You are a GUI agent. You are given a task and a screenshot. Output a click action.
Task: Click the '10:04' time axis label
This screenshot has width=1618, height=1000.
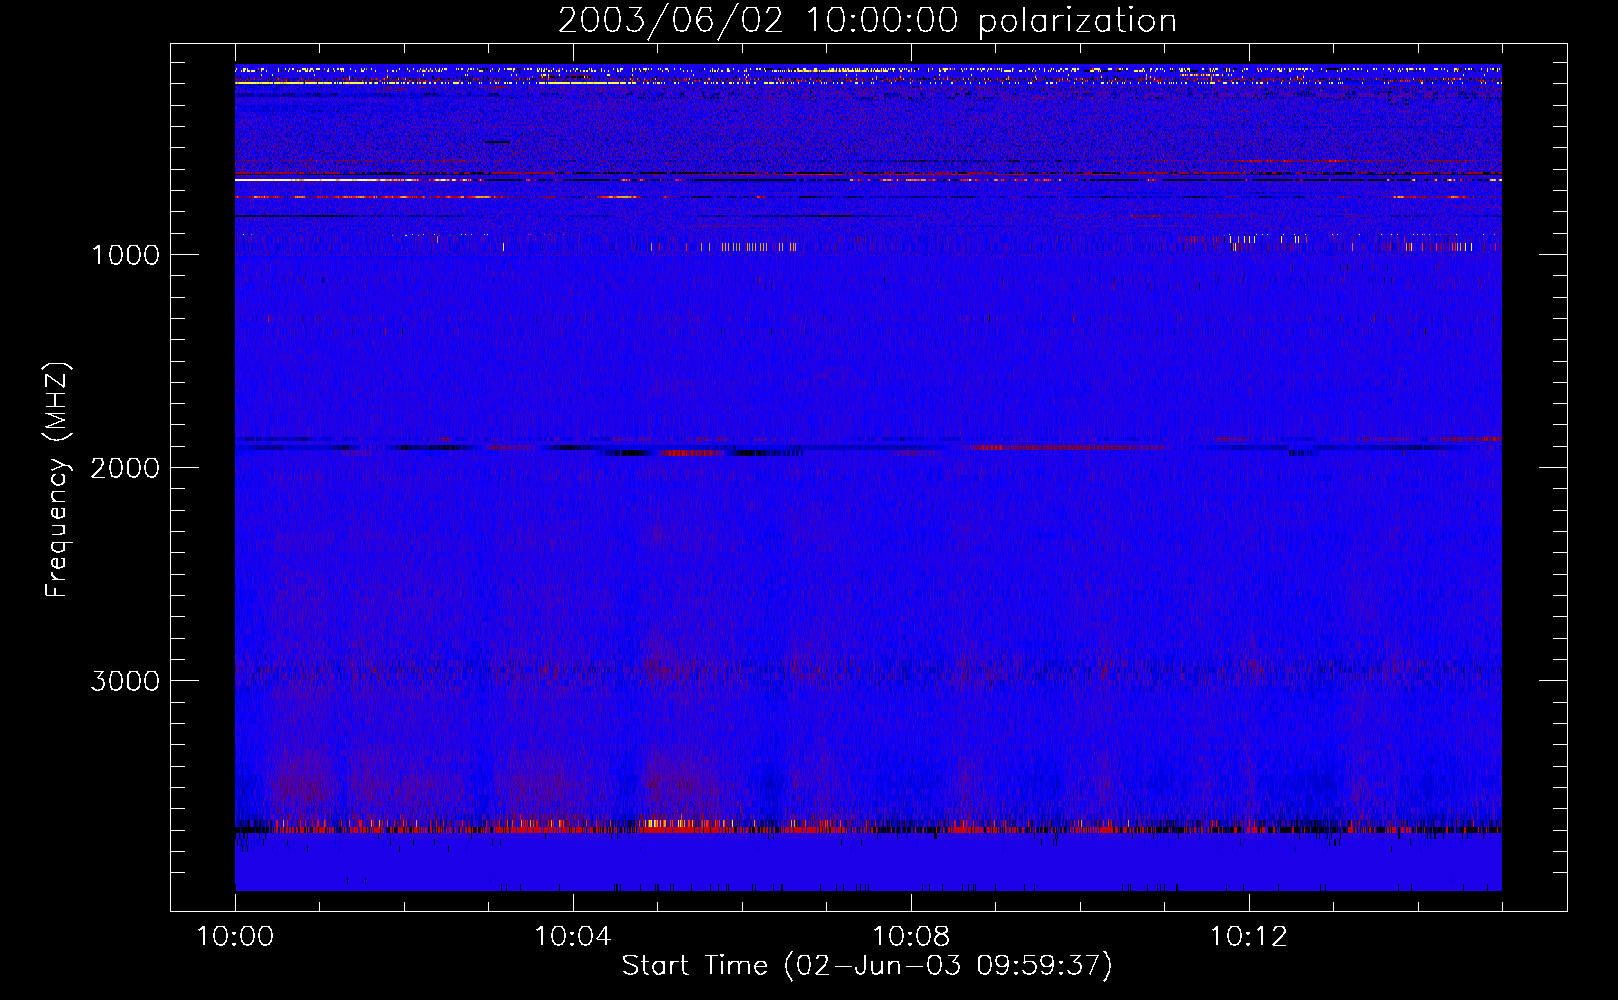pyautogui.click(x=573, y=937)
